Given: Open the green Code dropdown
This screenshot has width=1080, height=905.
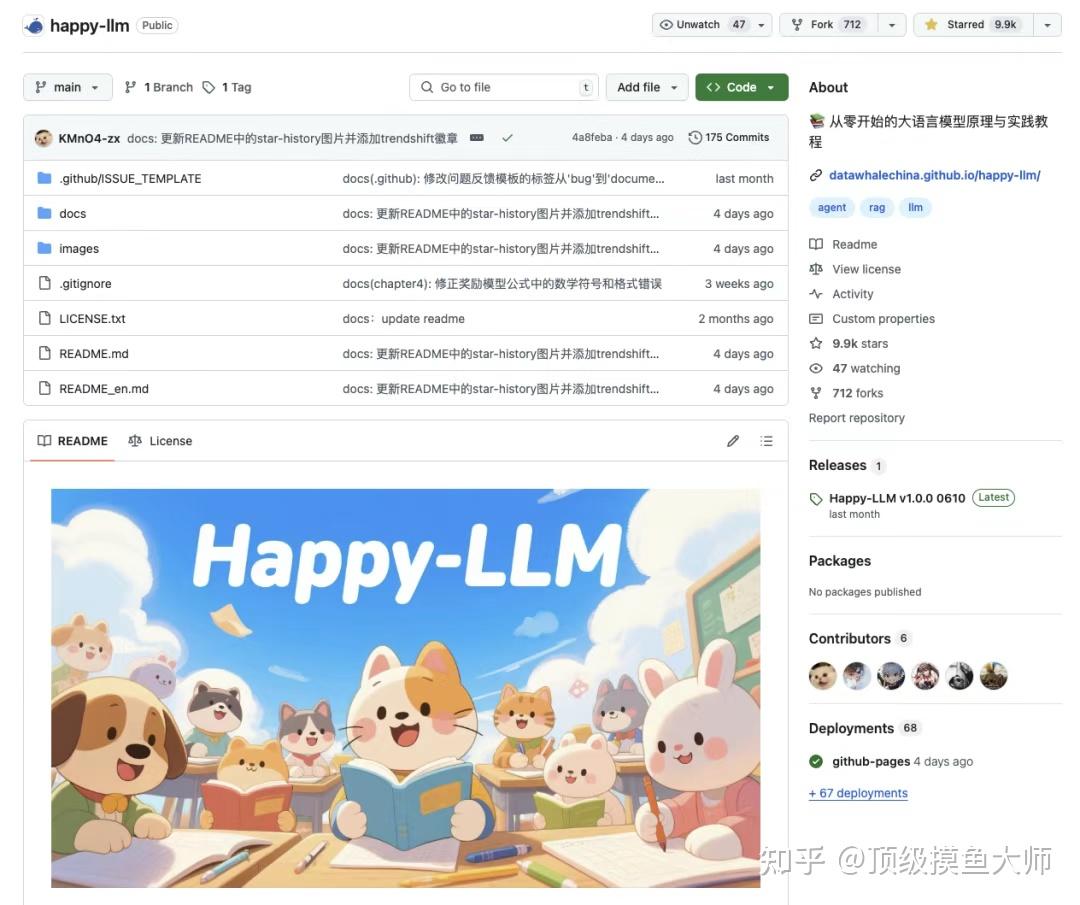Looking at the screenshot, I should tap(741, 87).
